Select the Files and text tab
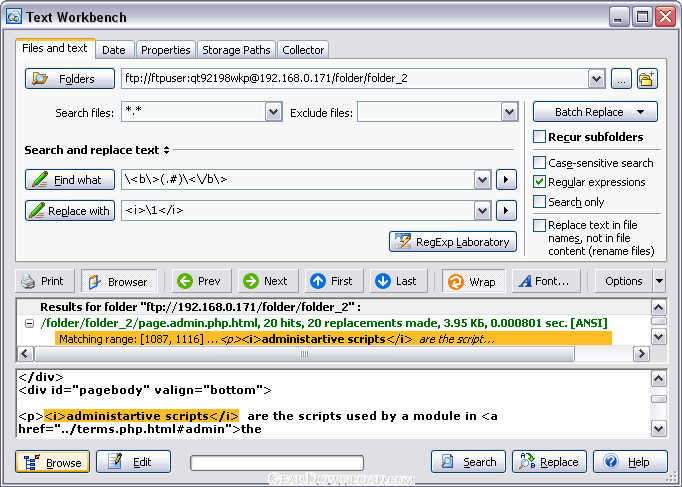 click(x=55, y=48)
